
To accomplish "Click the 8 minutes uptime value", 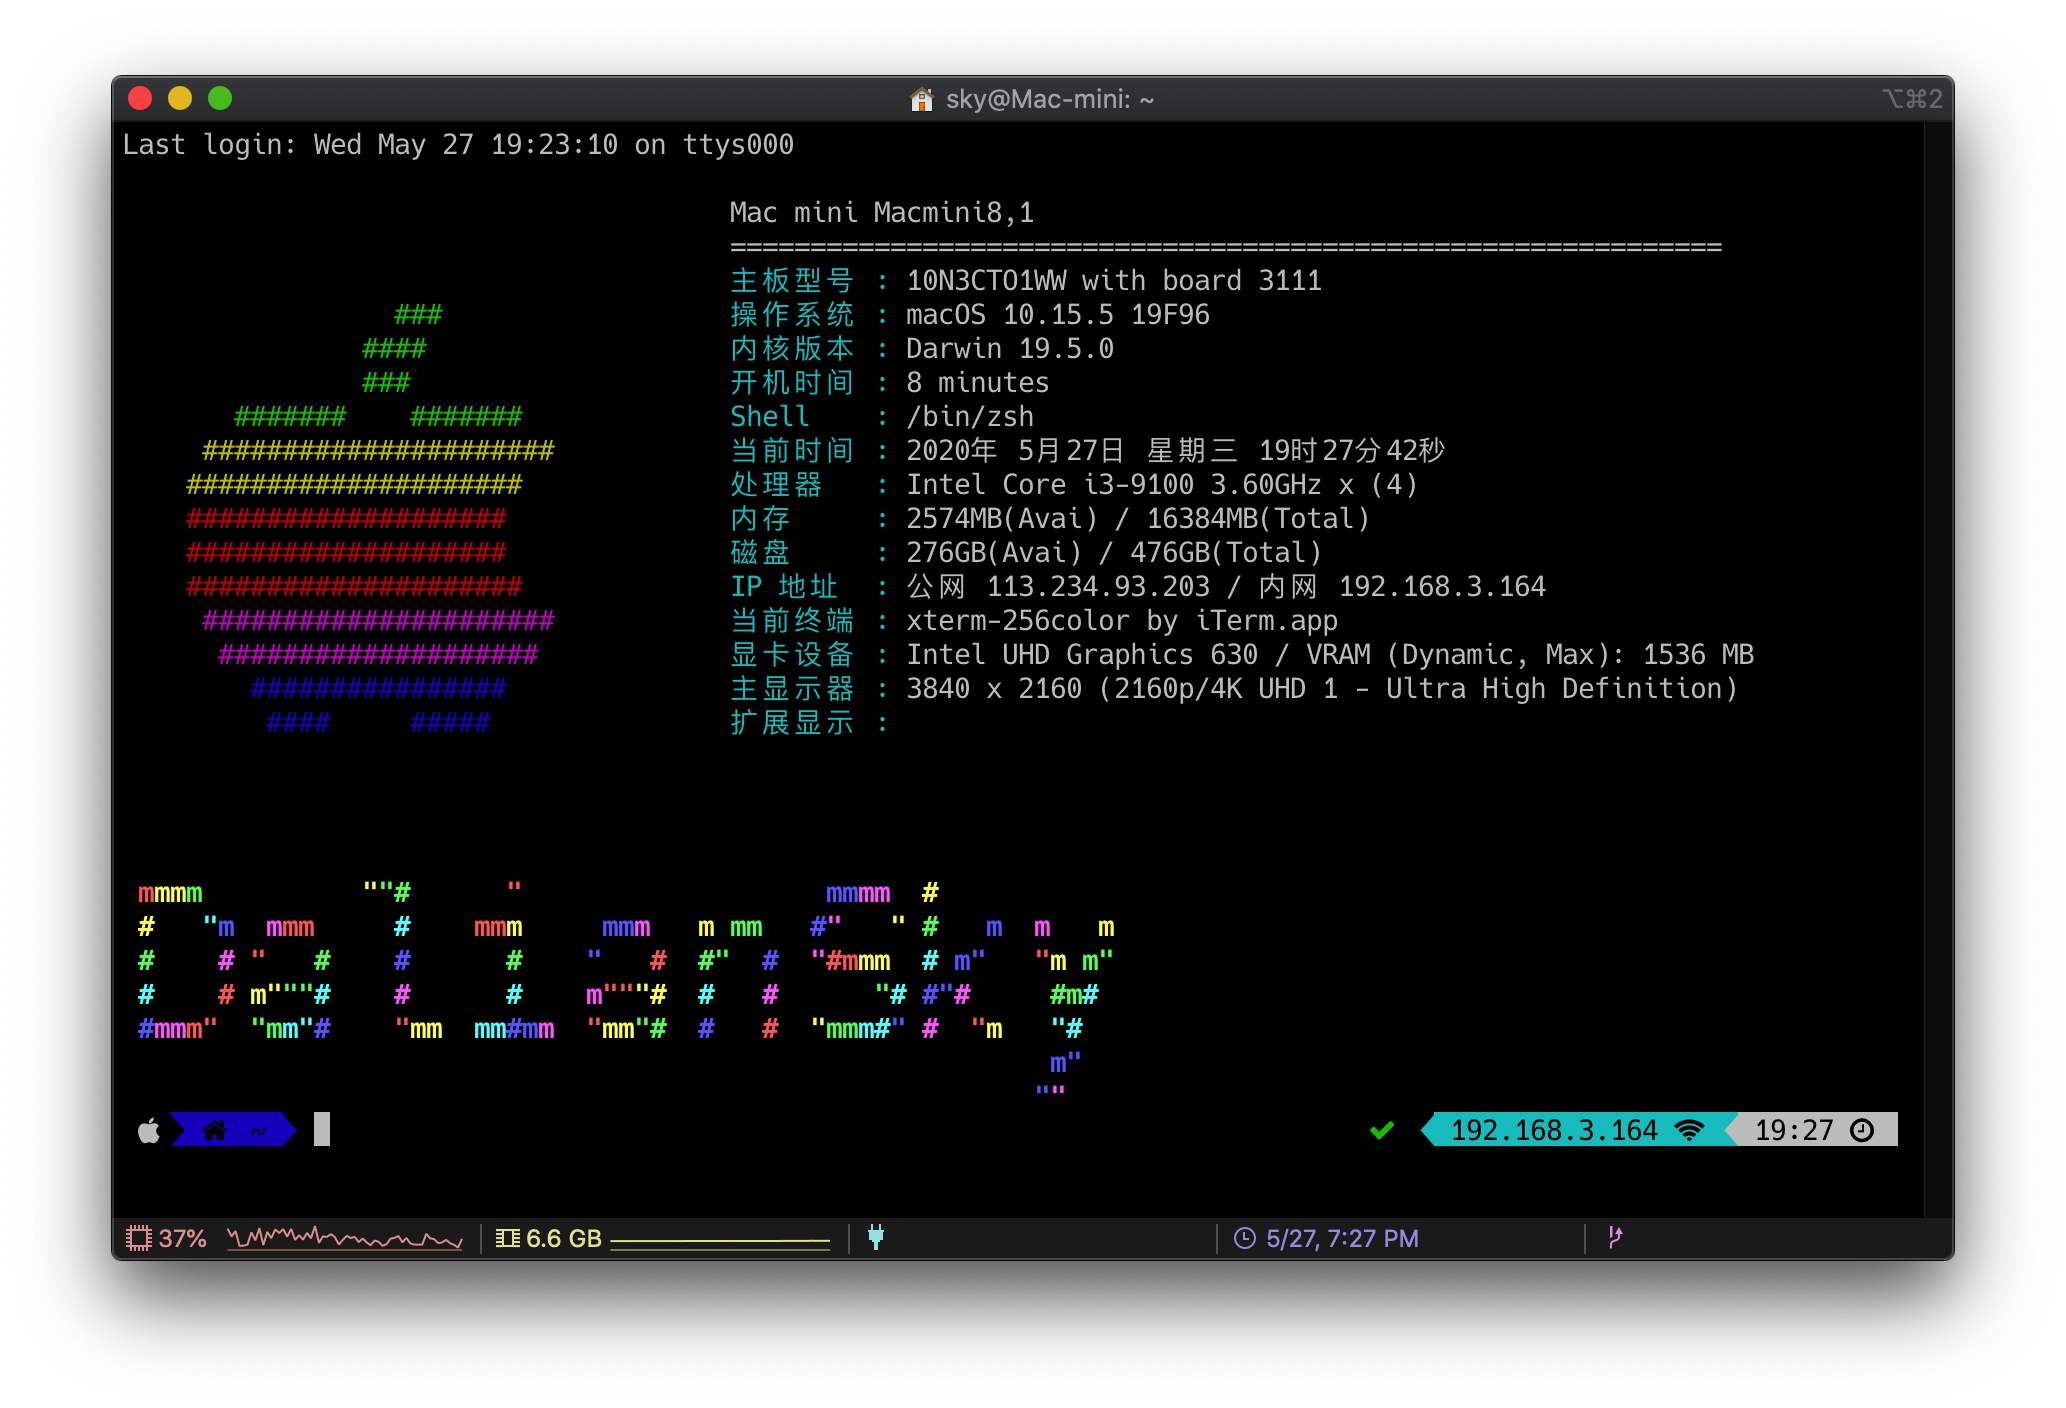I will pyautogui.click(x=978, y=383).
